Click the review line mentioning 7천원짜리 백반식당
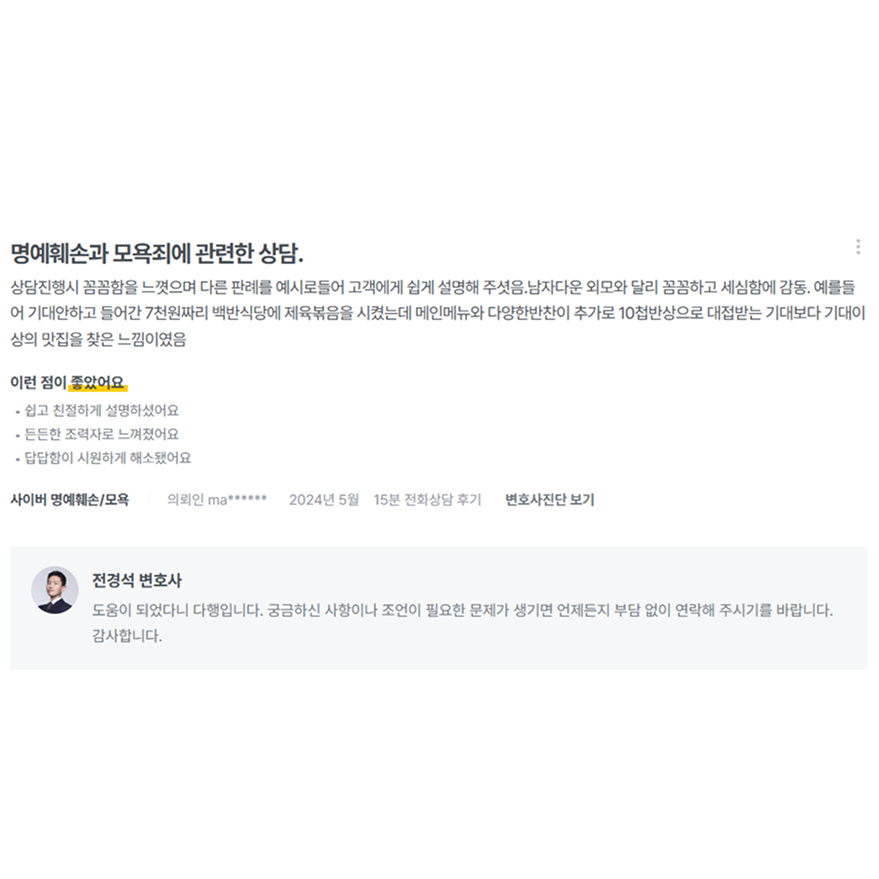The width and height of the screenshot is (879, 879). click(x=438, y=312)
